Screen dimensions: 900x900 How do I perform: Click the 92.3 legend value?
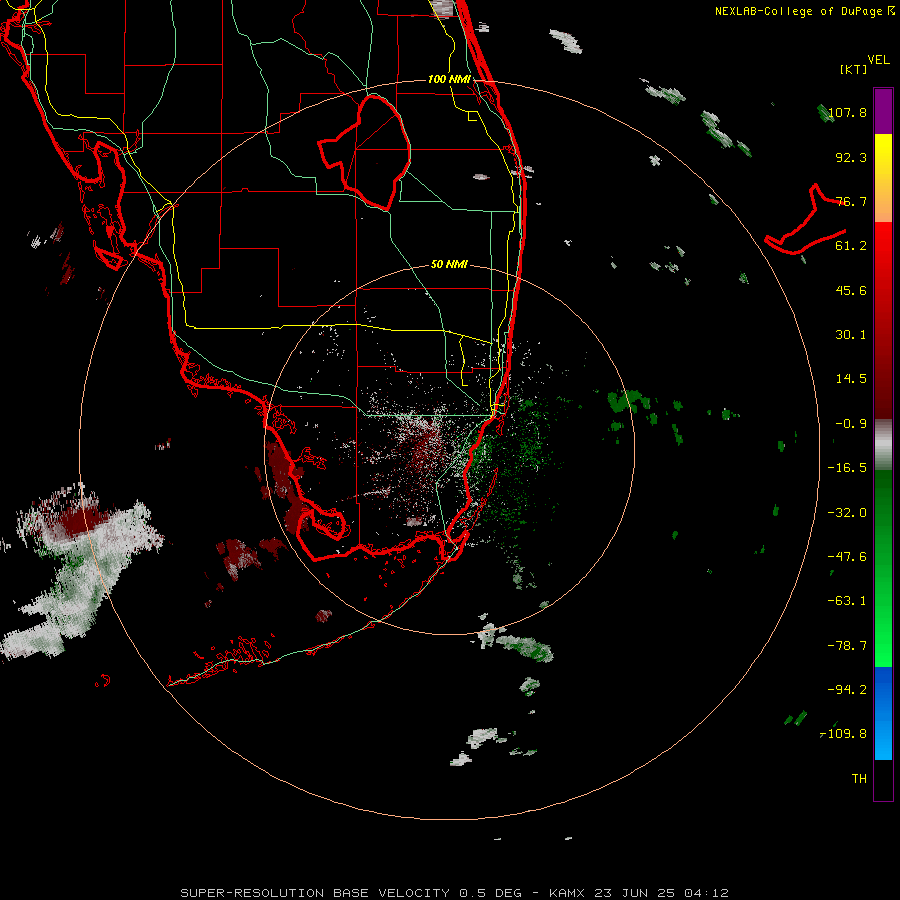click(851, 157)
